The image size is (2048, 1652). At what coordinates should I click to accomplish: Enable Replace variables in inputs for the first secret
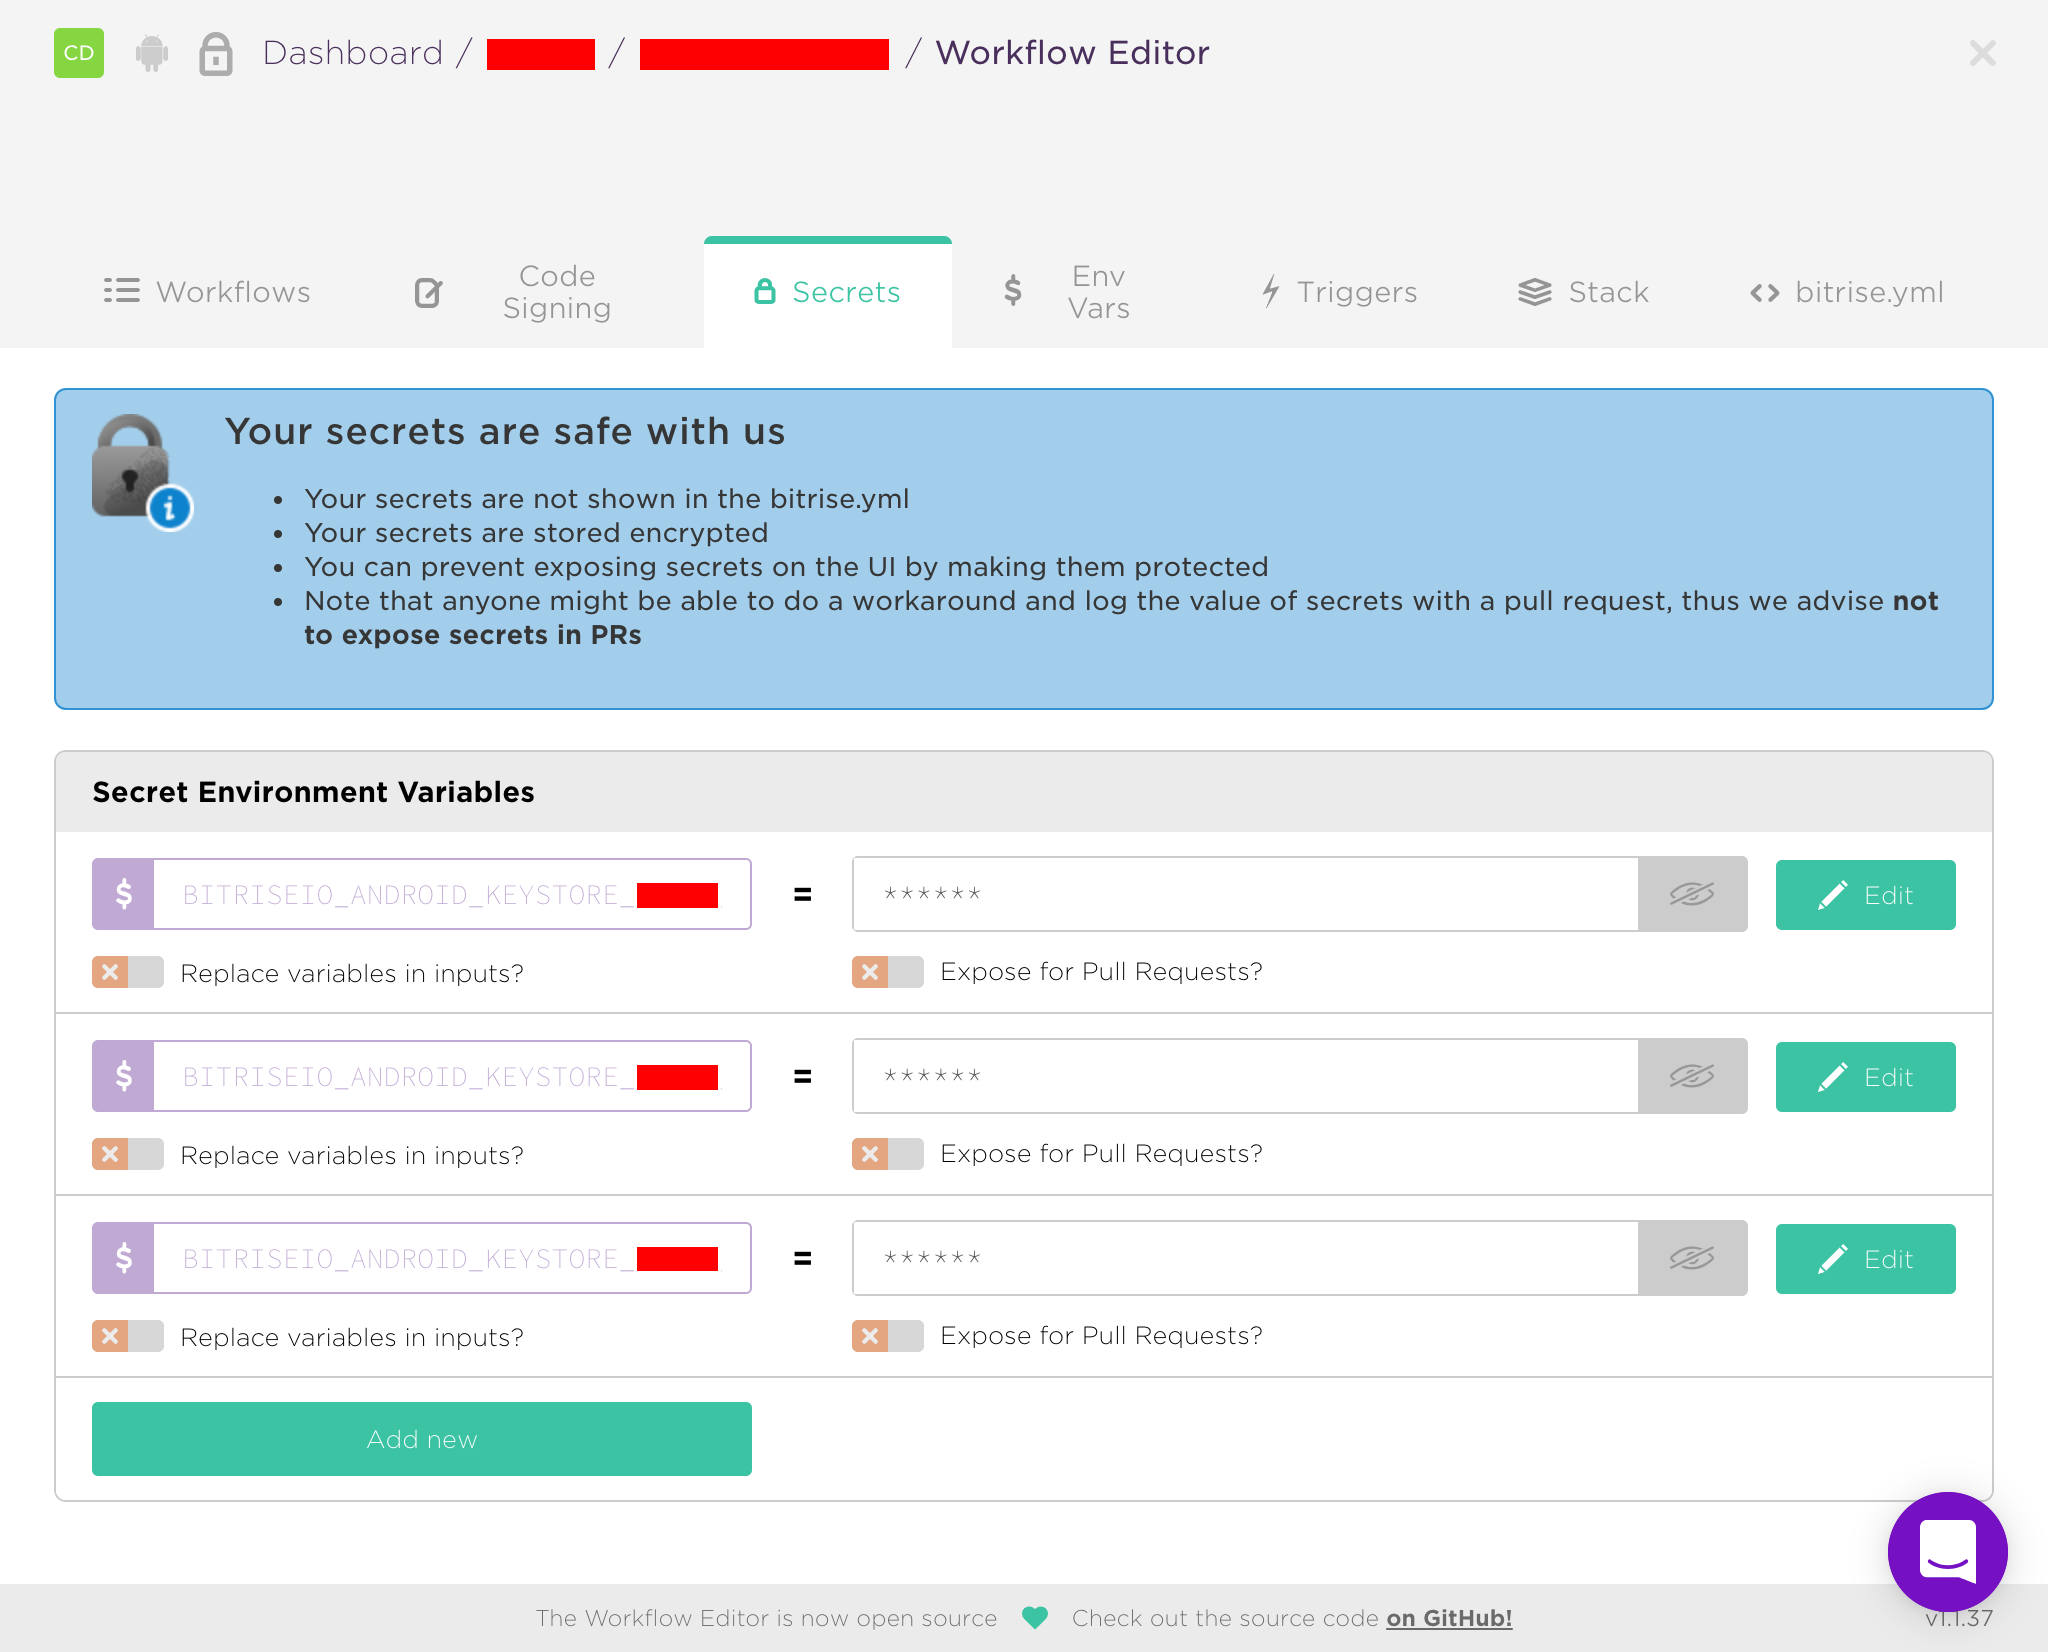pyautogui.click(x=127, y=971)
